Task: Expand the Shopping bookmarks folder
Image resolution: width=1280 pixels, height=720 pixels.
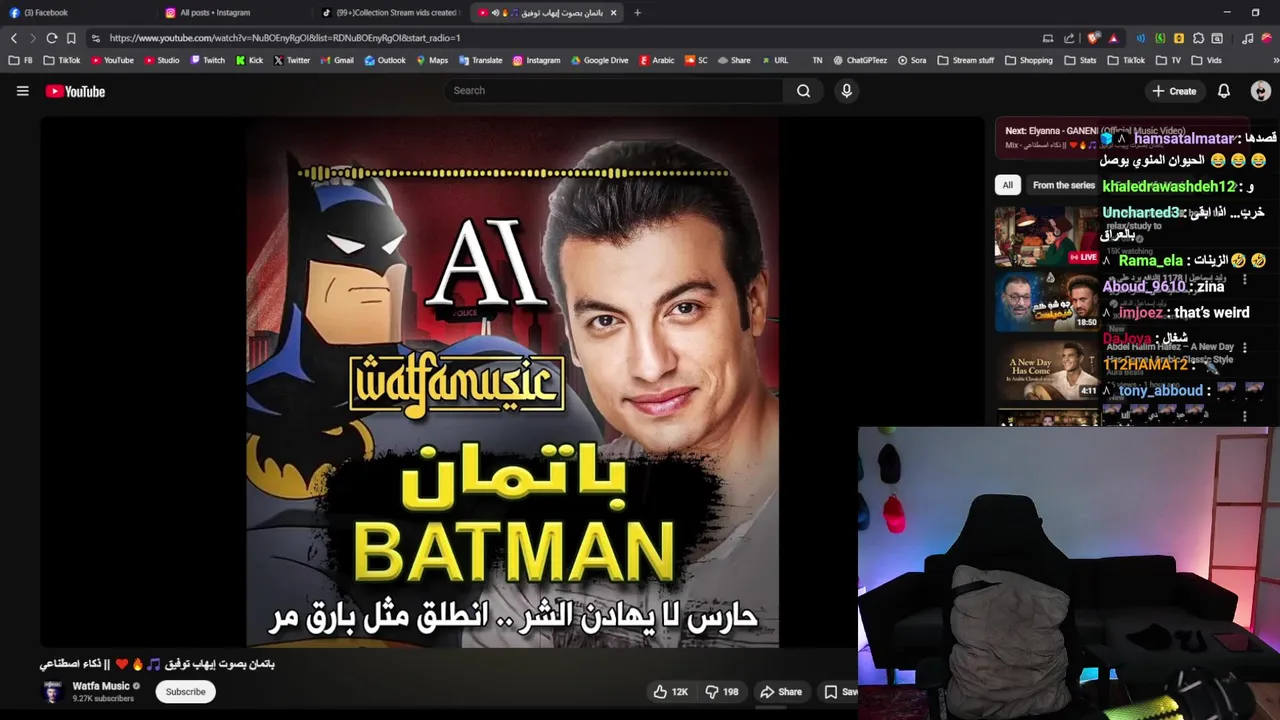Action: tap(1027, 60)
